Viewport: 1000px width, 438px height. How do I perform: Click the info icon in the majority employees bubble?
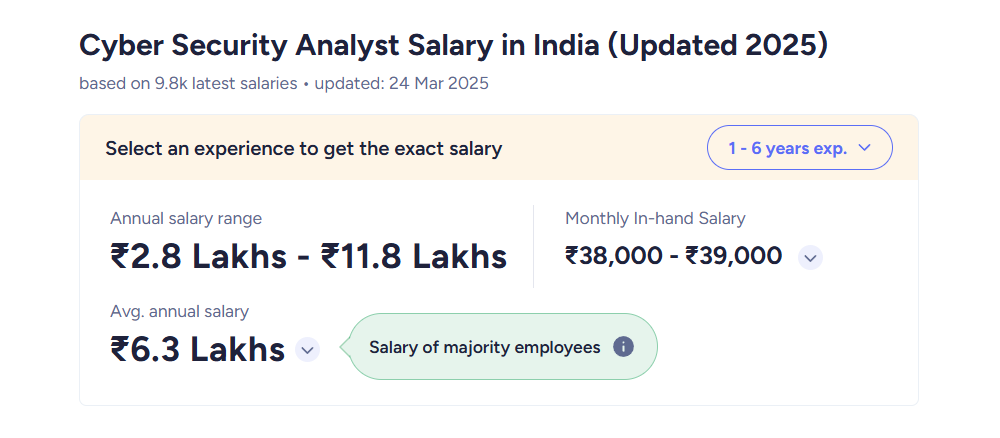[x=623, y=347]
